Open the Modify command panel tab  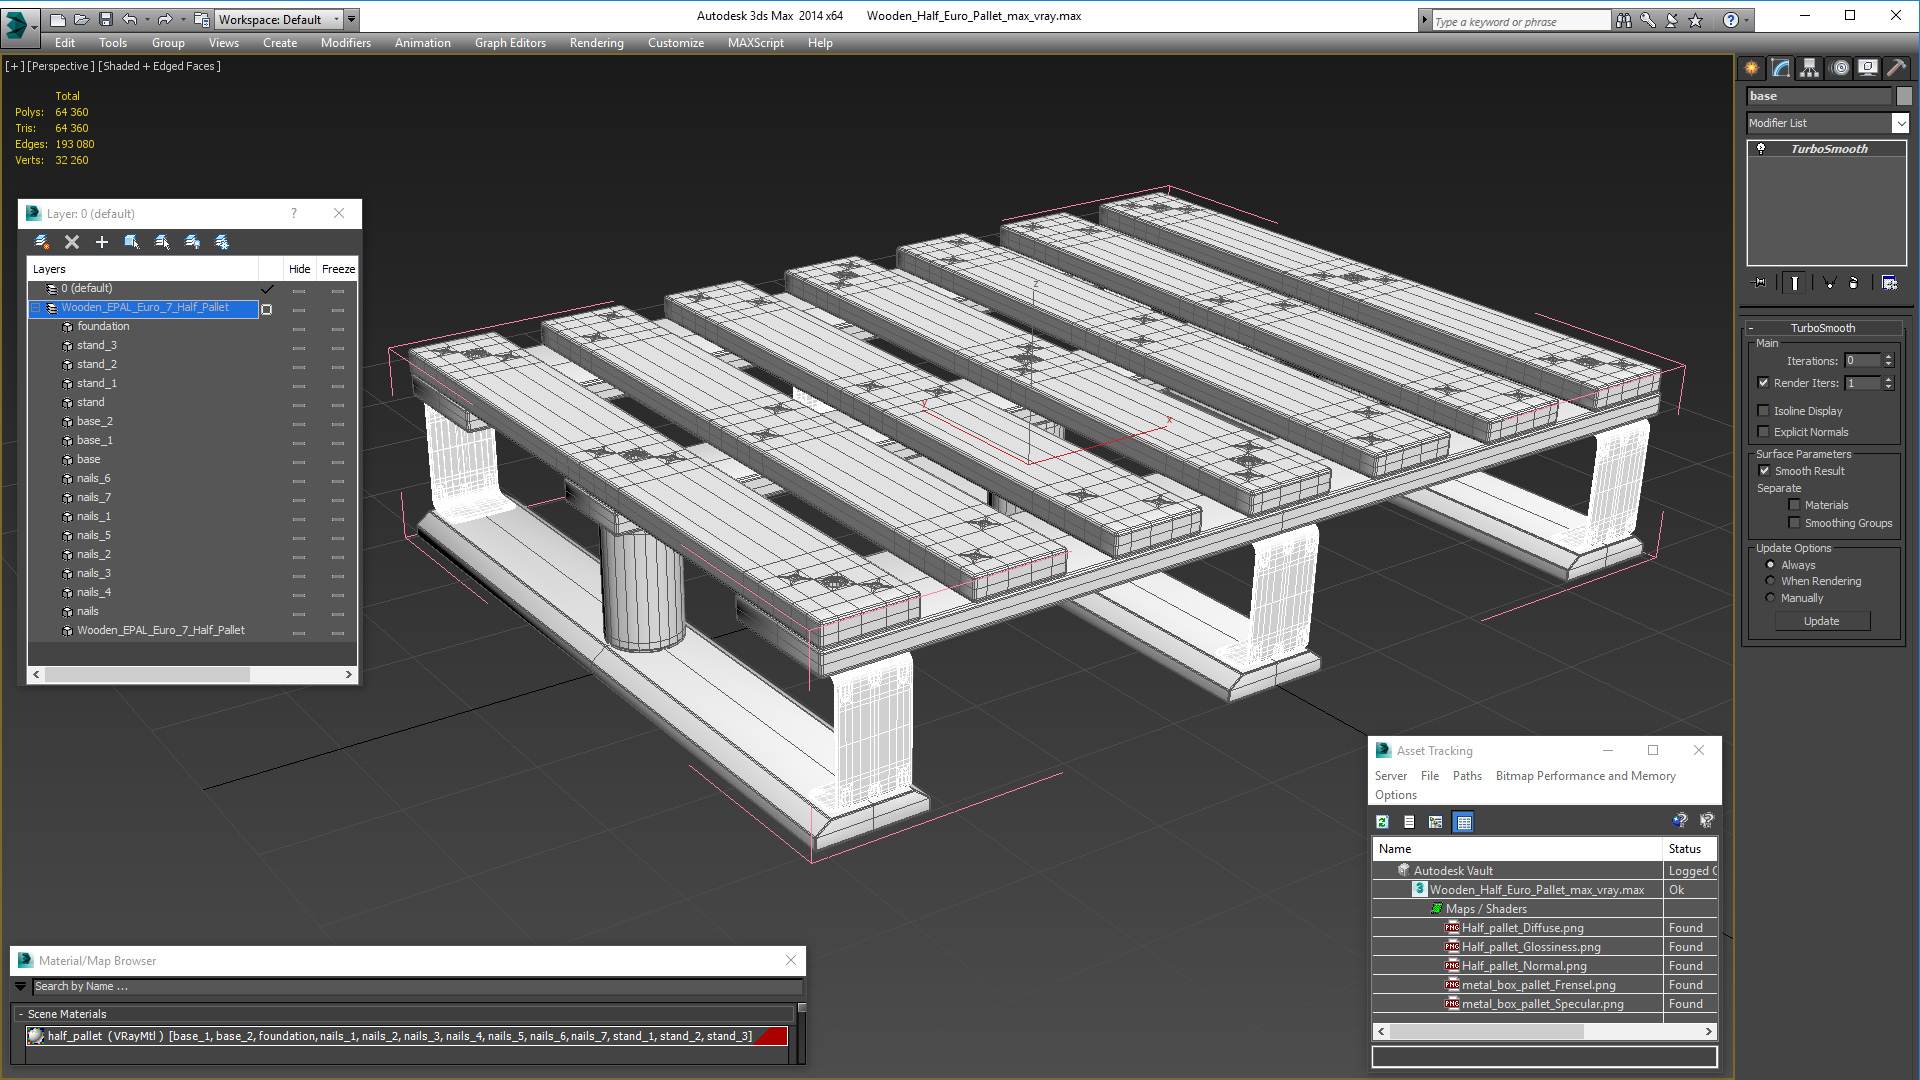click(1781, 68)
